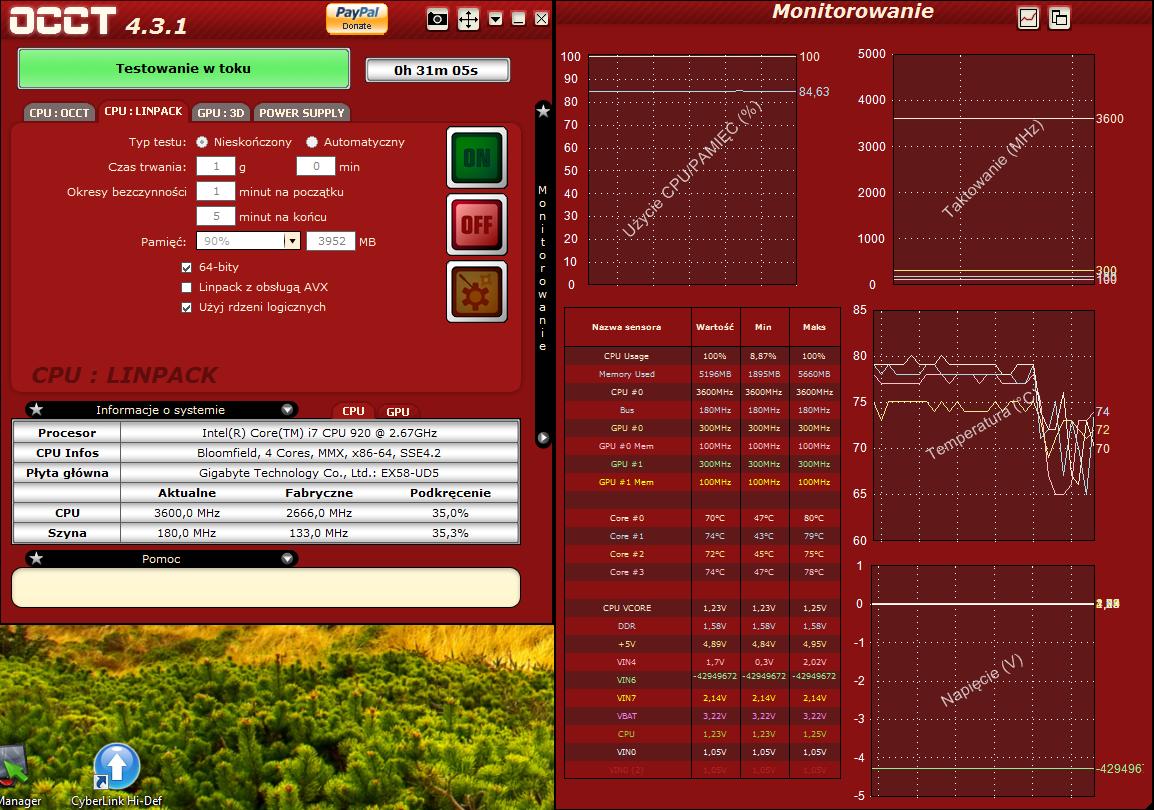
Task: Open CyberLink Hi-Def desktop shortcut
Action: (x=116, y=775)
